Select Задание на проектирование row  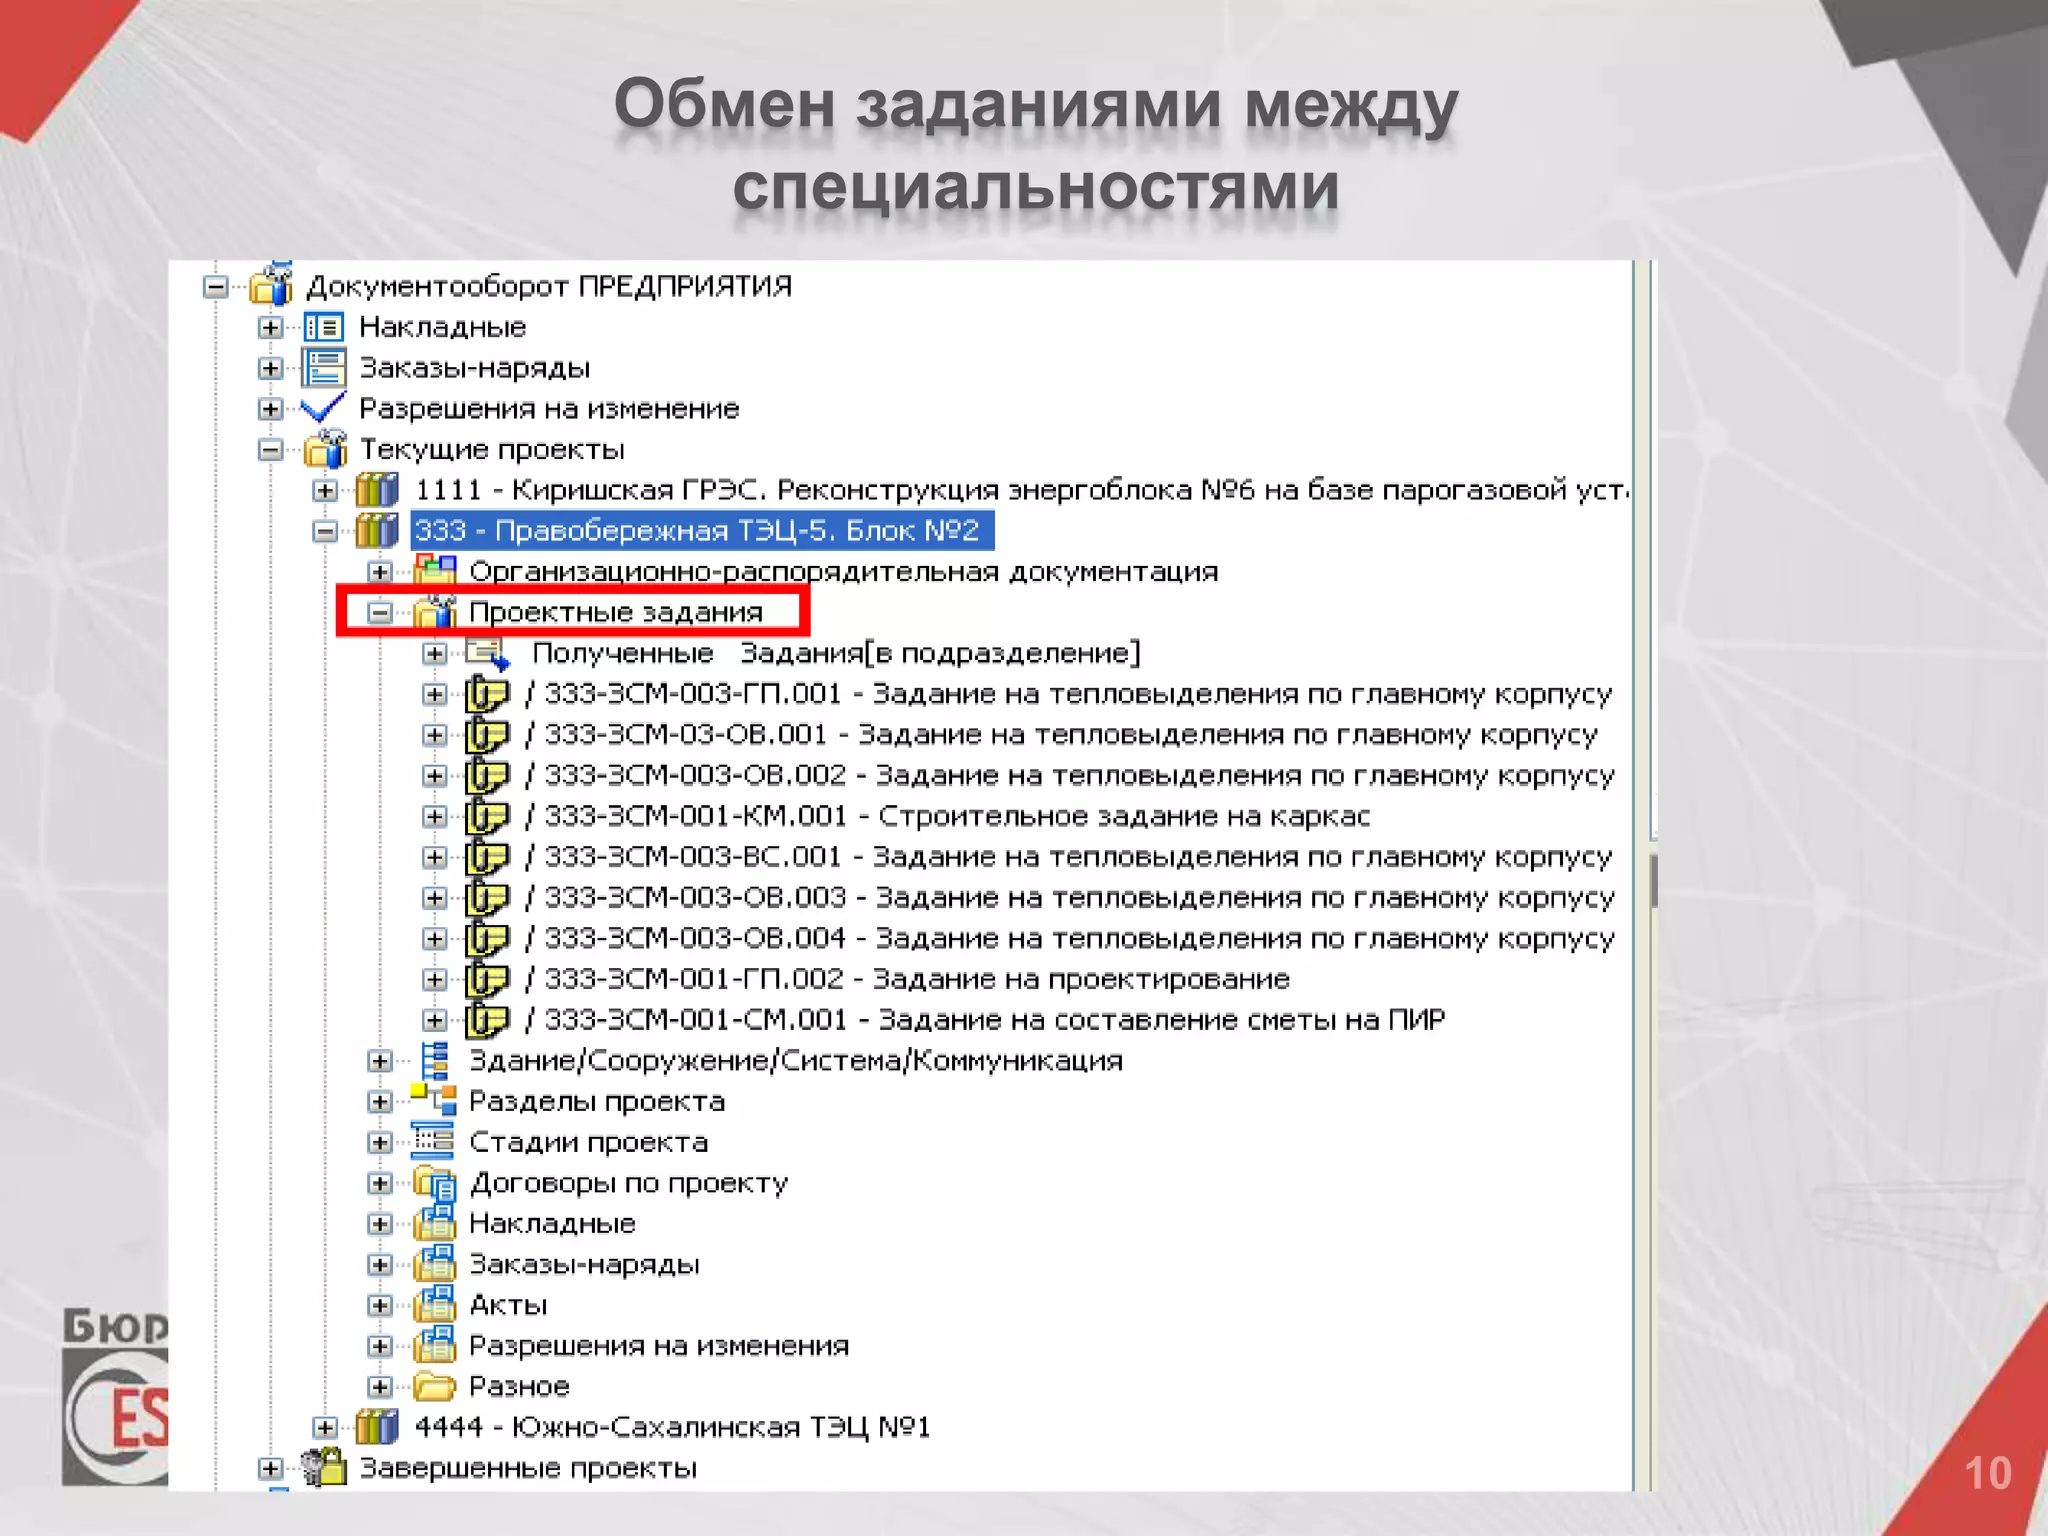pyautogui.click(x=907, y=980)
